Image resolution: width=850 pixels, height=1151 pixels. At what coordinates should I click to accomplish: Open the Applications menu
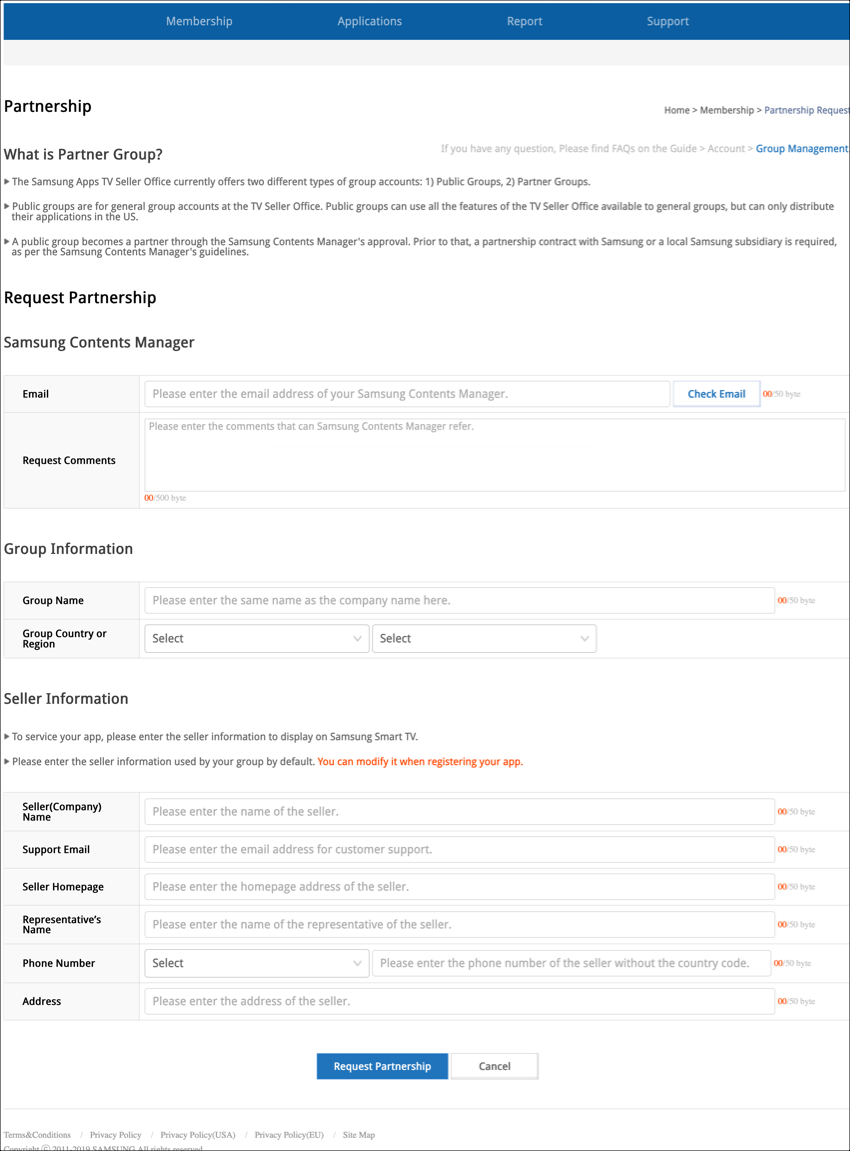click(369, 21)
